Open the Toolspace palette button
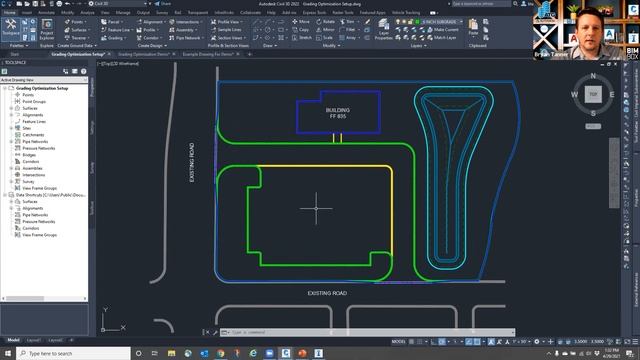 [x=11, y=28]
